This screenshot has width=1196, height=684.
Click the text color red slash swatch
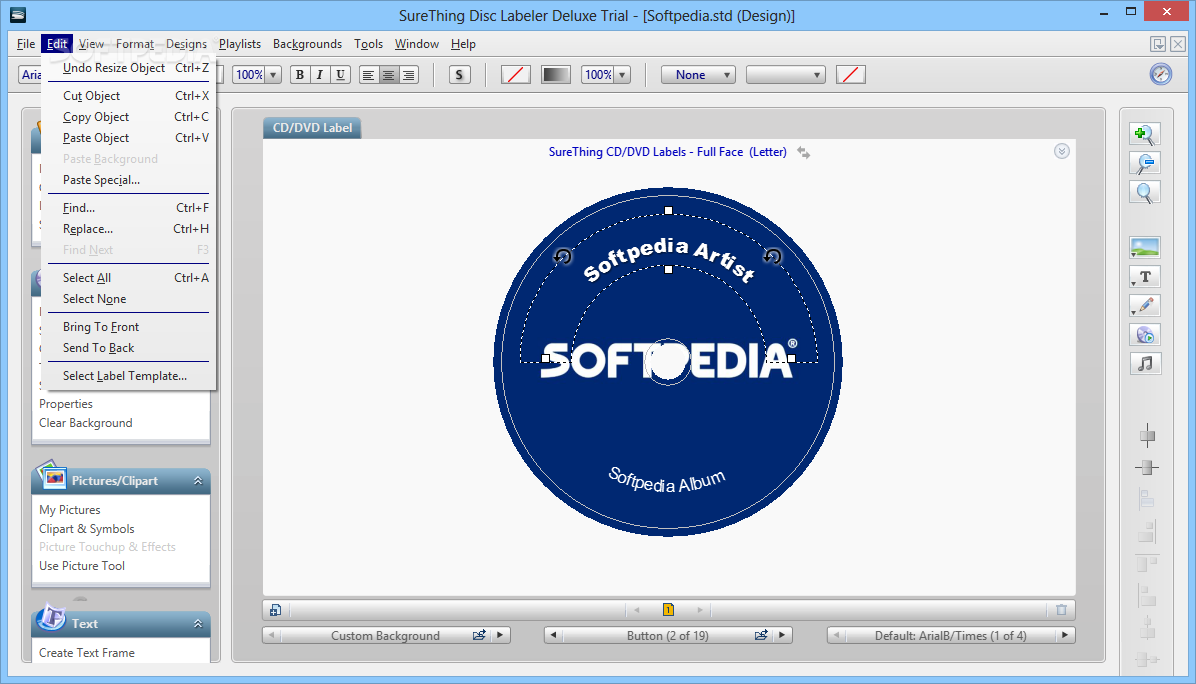click(x=516, y=75)
